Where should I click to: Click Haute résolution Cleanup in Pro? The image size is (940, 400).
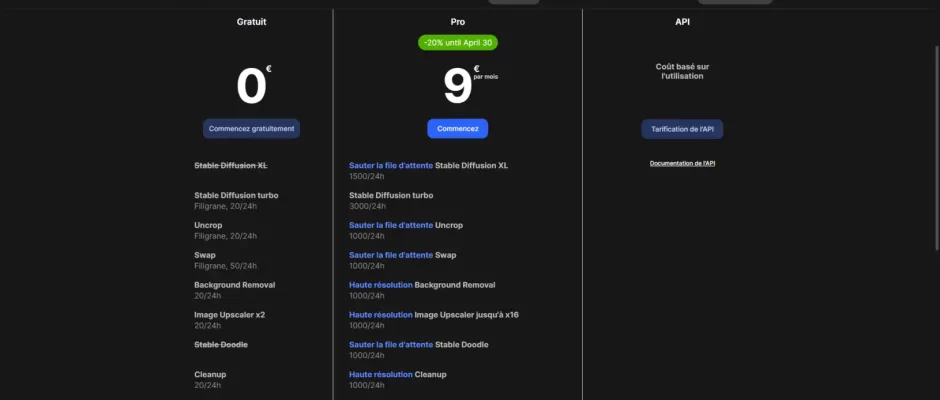click(397, 374)
